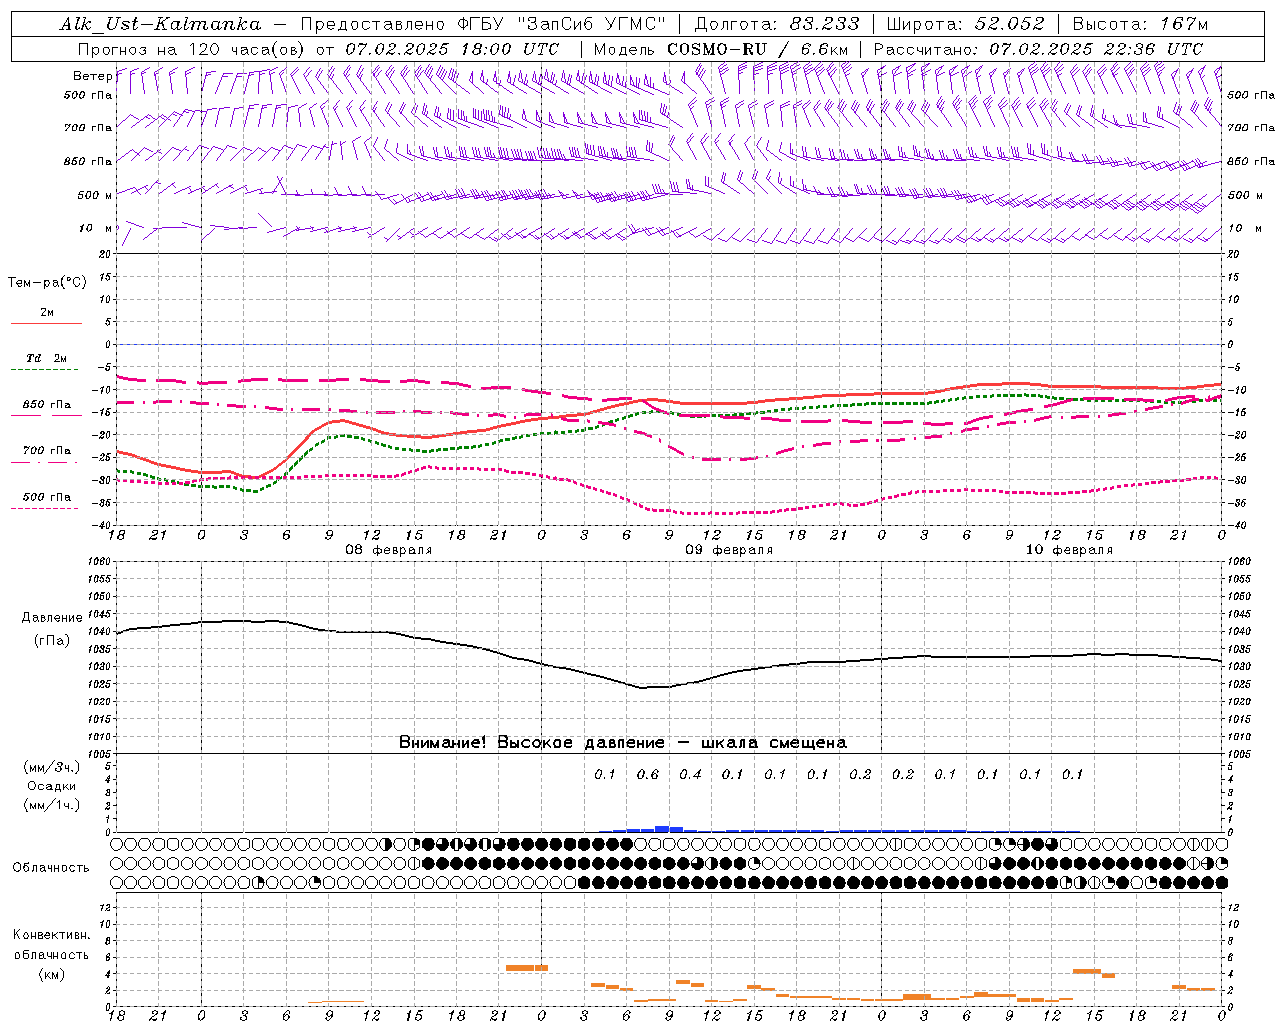
Task: Click the (мм/1ч.) unit label
Action: tap(52, 805)
